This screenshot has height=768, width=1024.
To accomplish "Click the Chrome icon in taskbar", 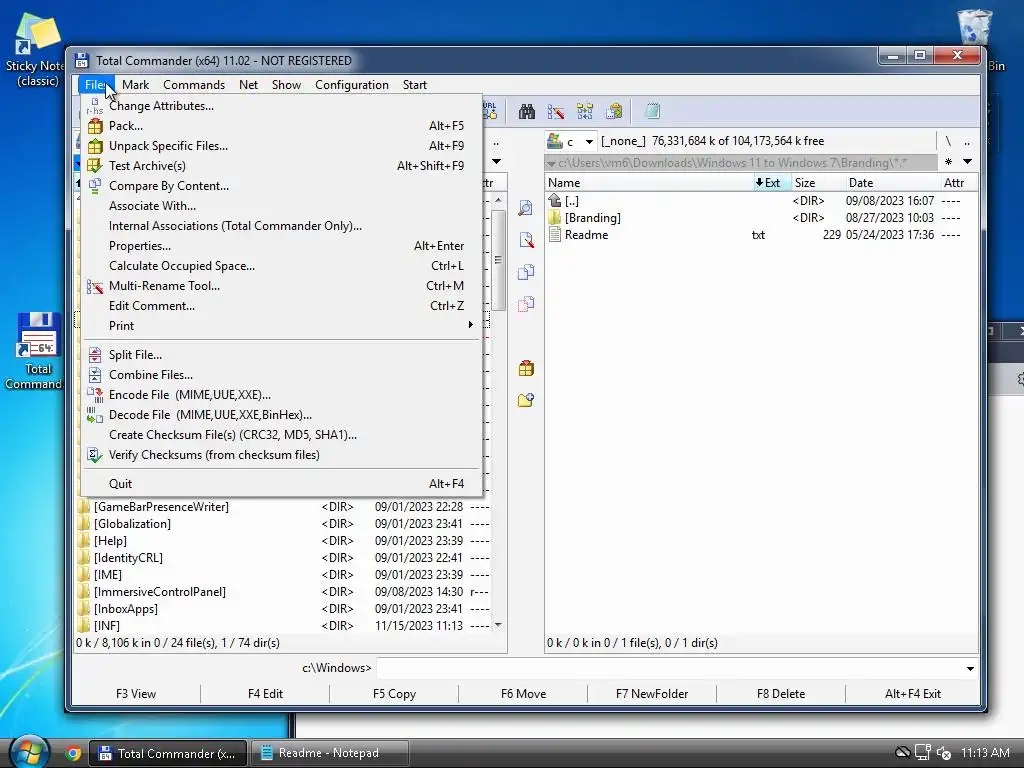I will (73, 753).
